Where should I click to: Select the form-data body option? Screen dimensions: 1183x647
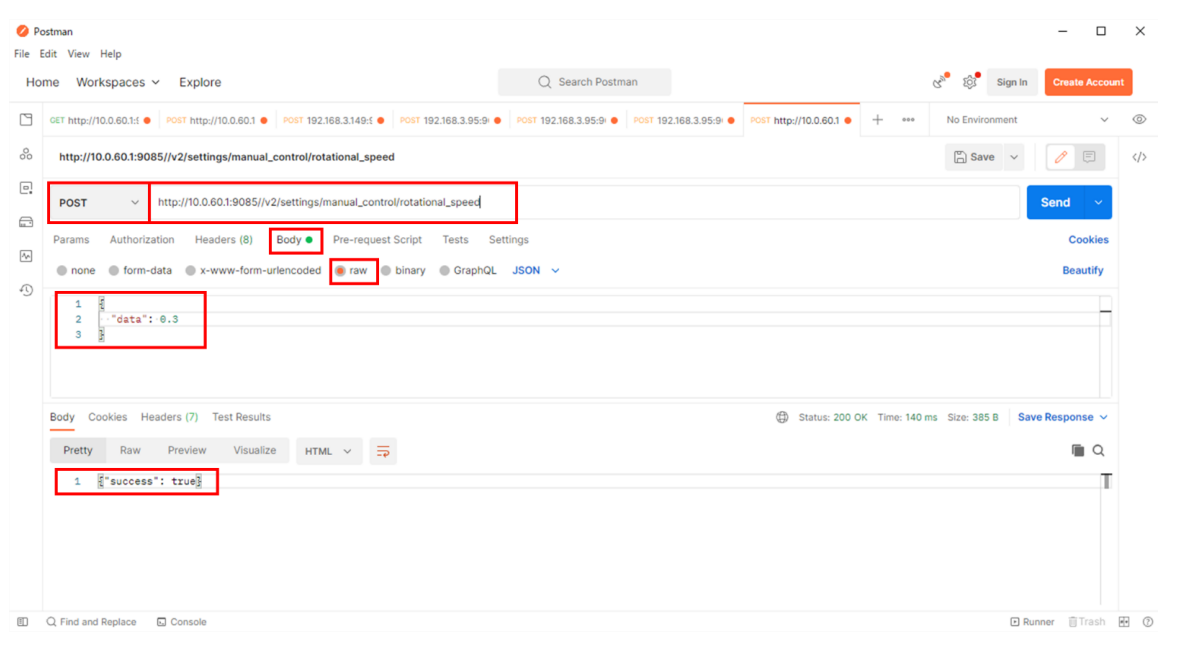[x=140, y=271]
